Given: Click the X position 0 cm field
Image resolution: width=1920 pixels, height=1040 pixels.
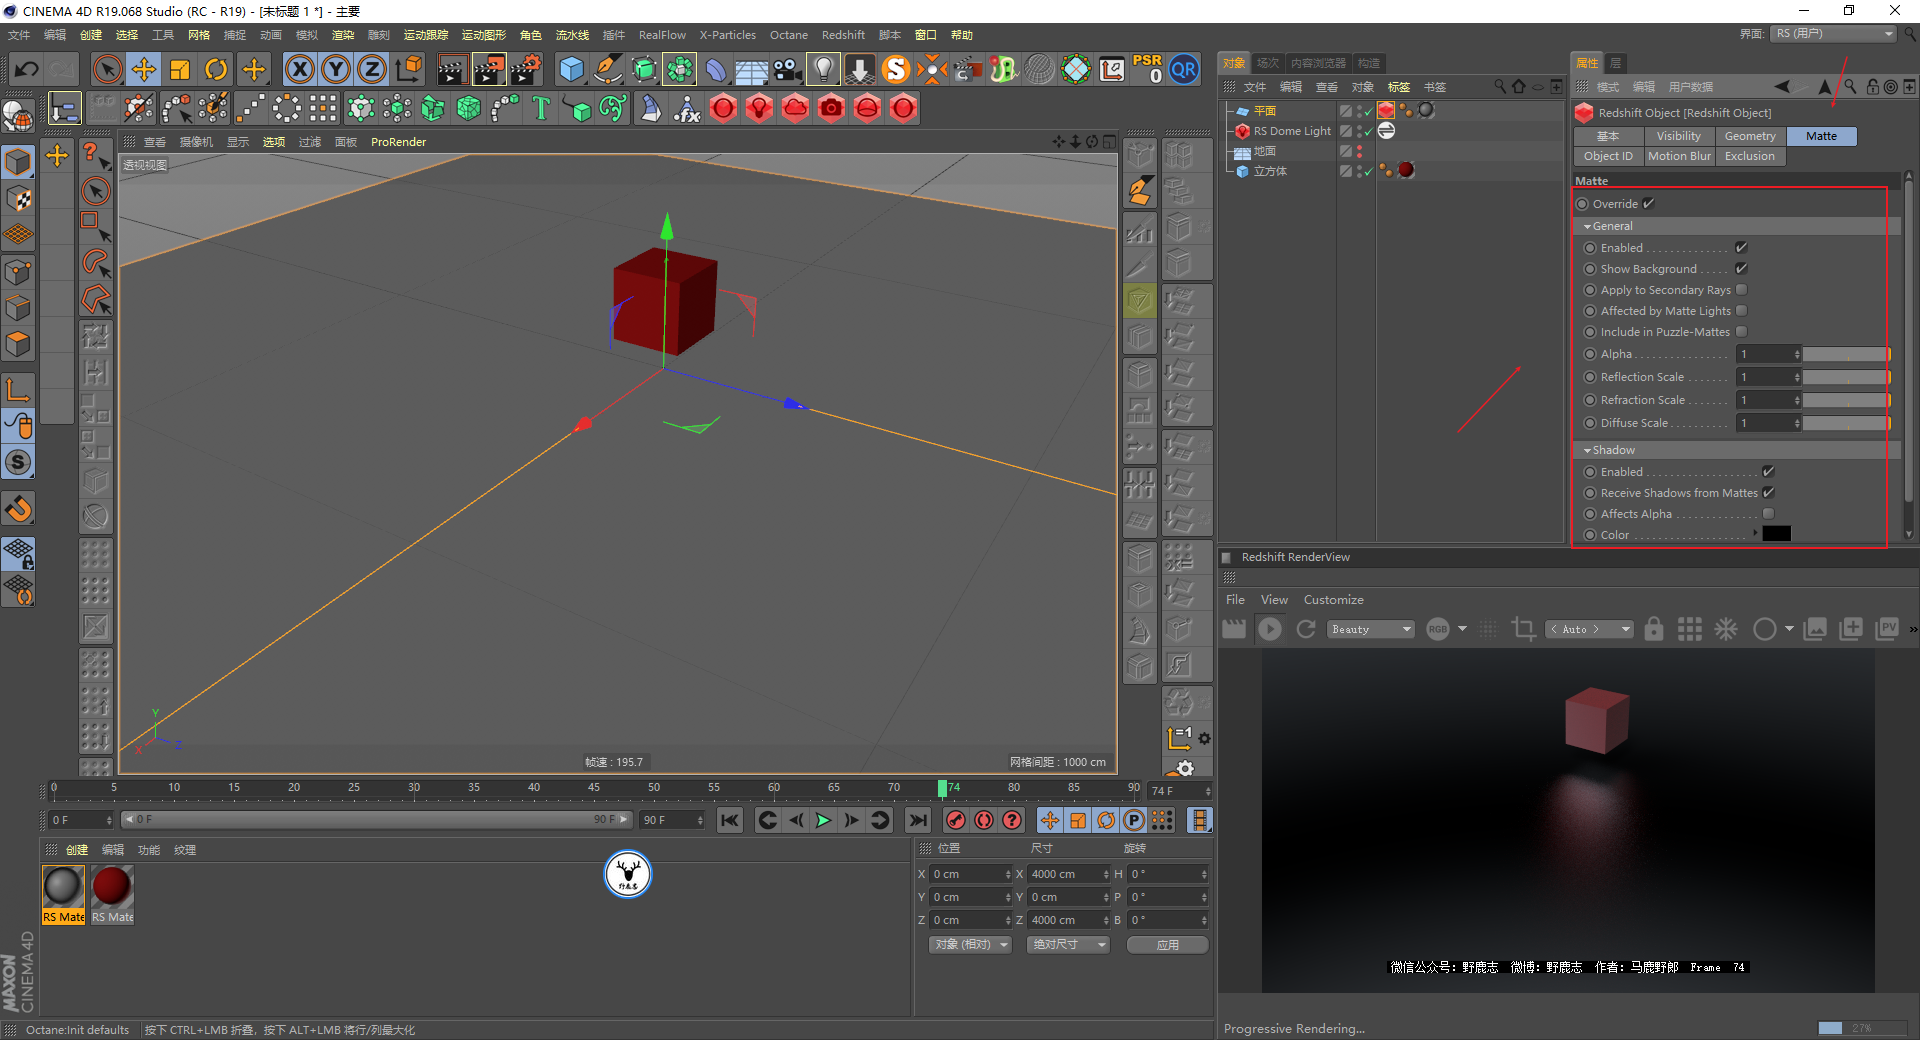Looking at the screenshot, I should click(971, 874).
